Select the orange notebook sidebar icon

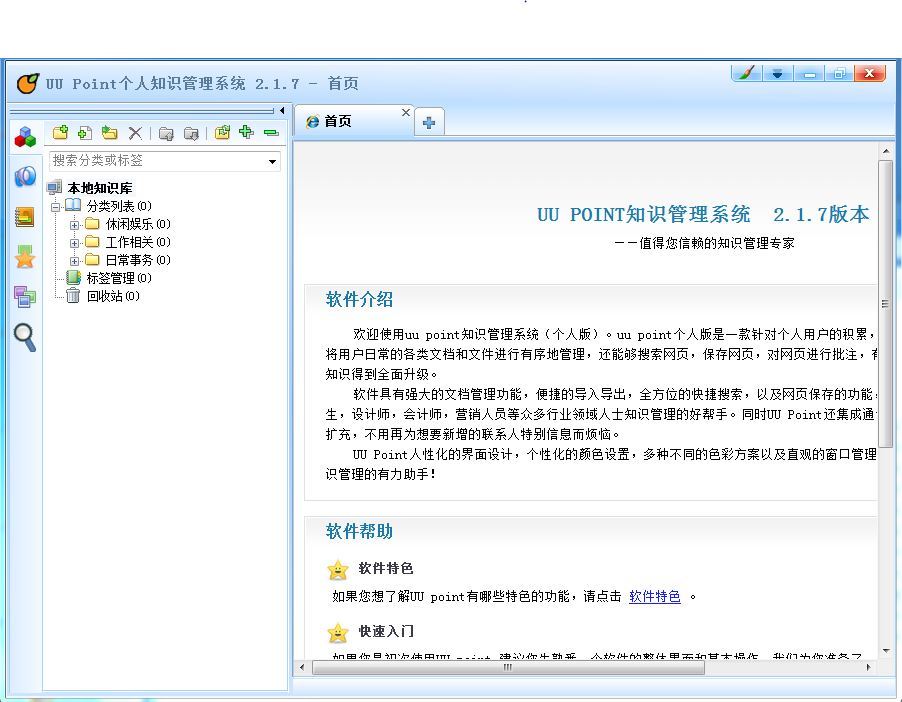[25, 216]
